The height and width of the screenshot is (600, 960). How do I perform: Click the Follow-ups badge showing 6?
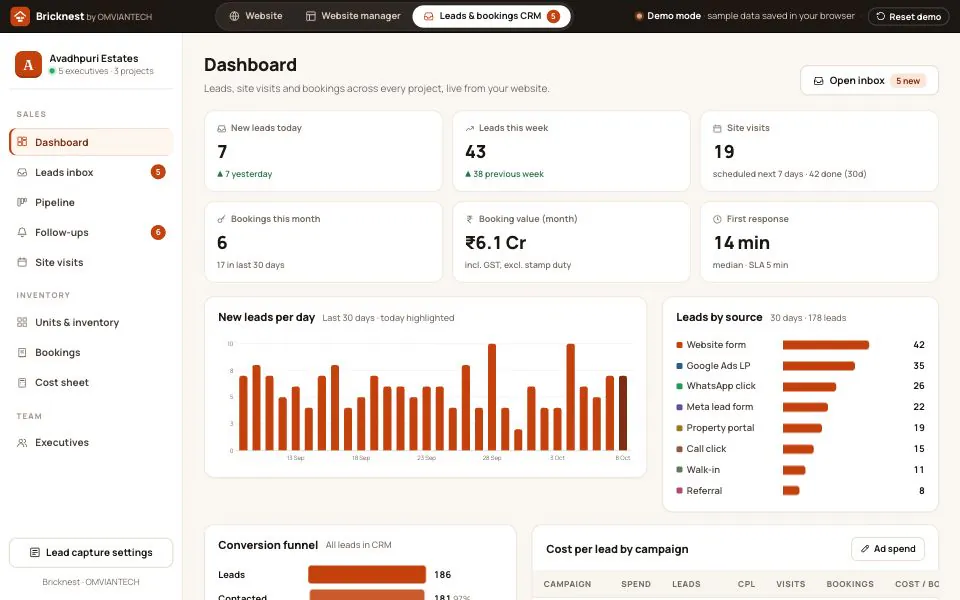tap(158, 232)
